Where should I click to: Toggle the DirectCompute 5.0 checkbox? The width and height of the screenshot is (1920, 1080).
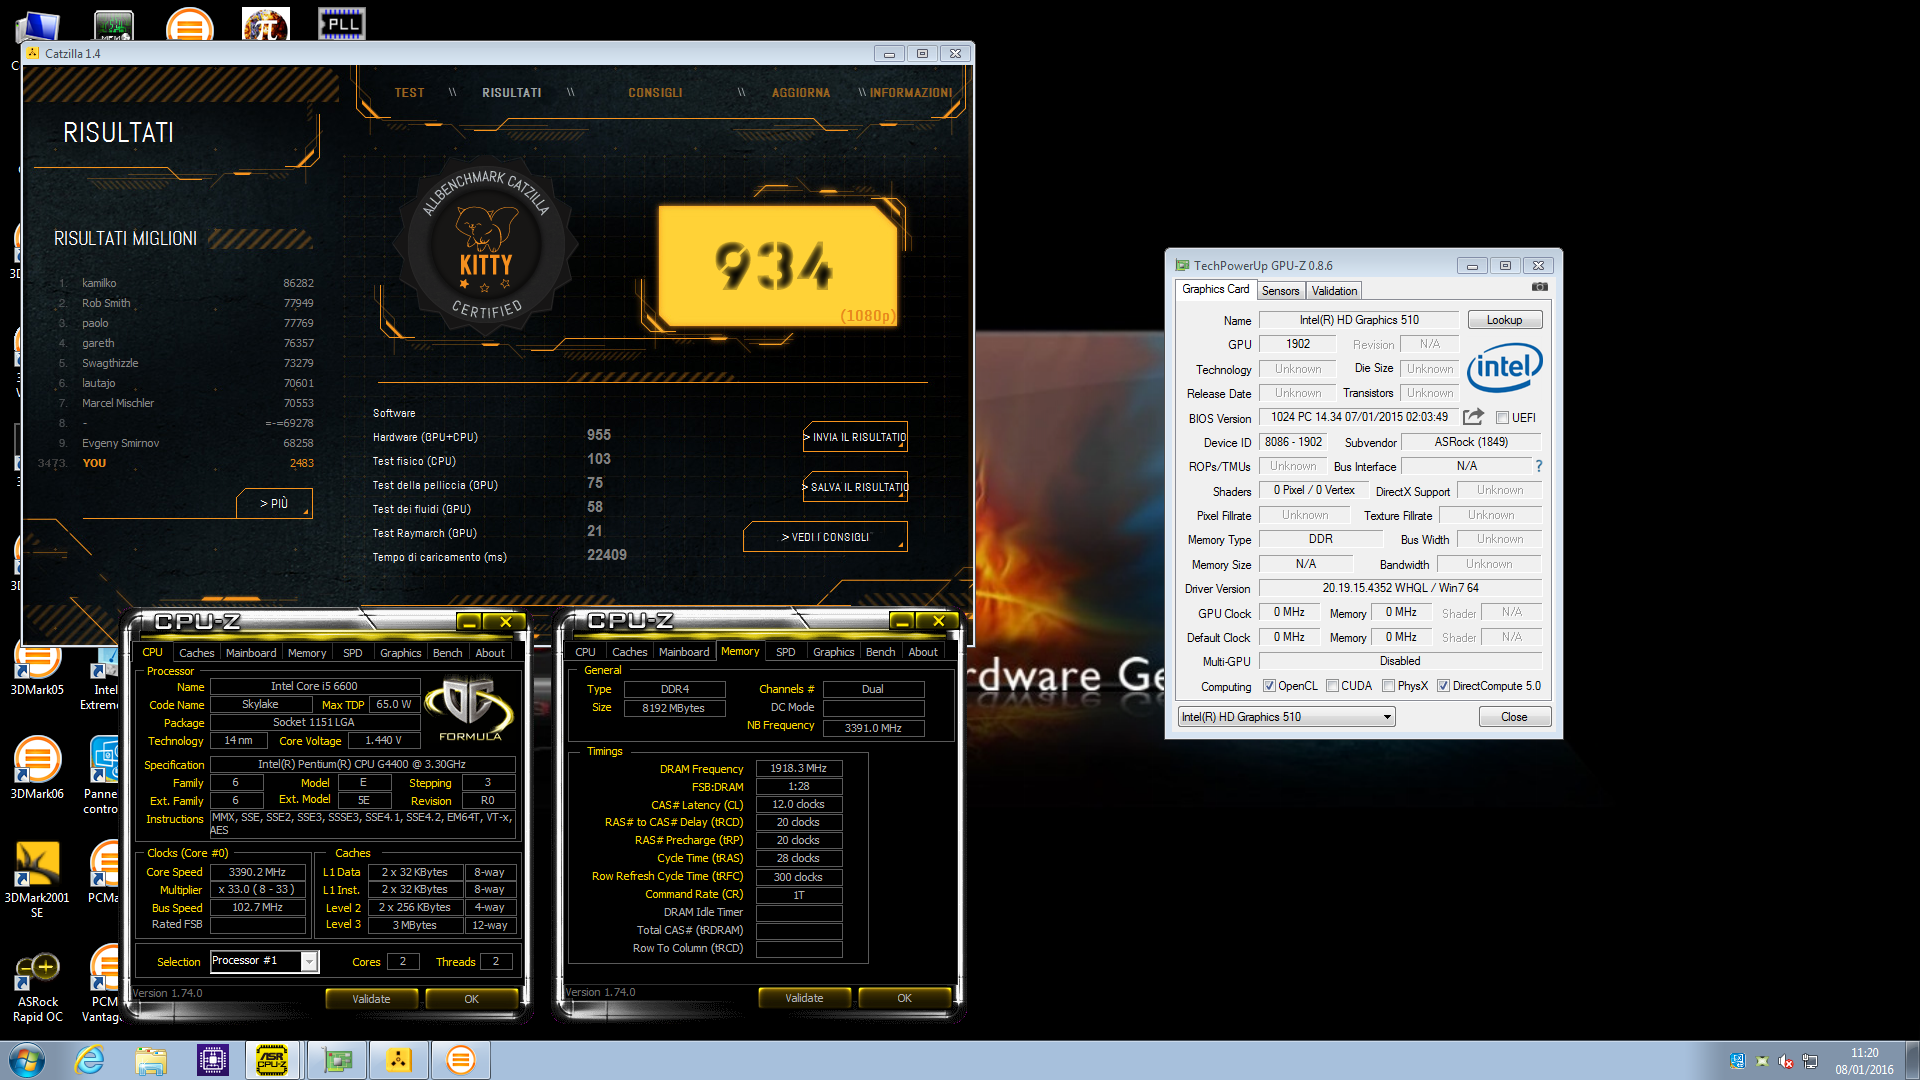click(x=1443, y=686)
